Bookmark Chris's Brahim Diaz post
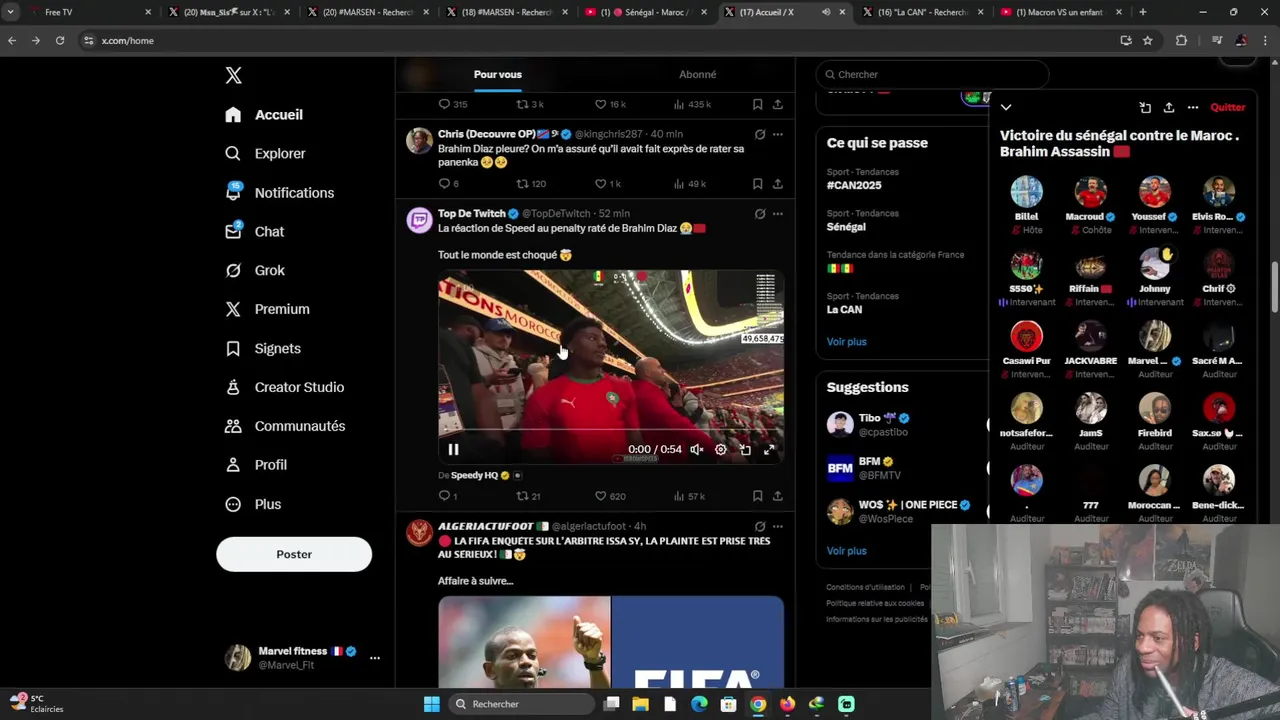 (757, 184)
